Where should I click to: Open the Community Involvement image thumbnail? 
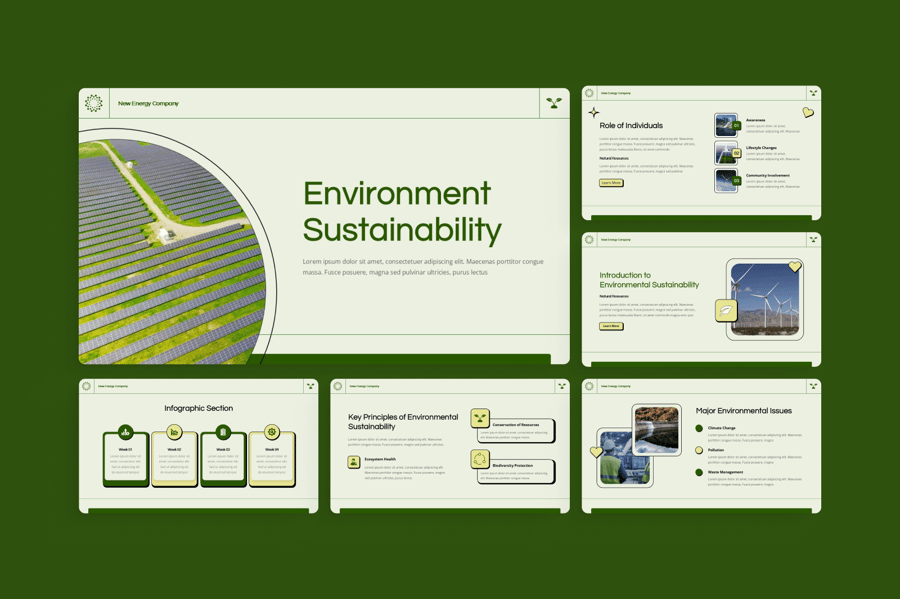(x=726, y=180)
